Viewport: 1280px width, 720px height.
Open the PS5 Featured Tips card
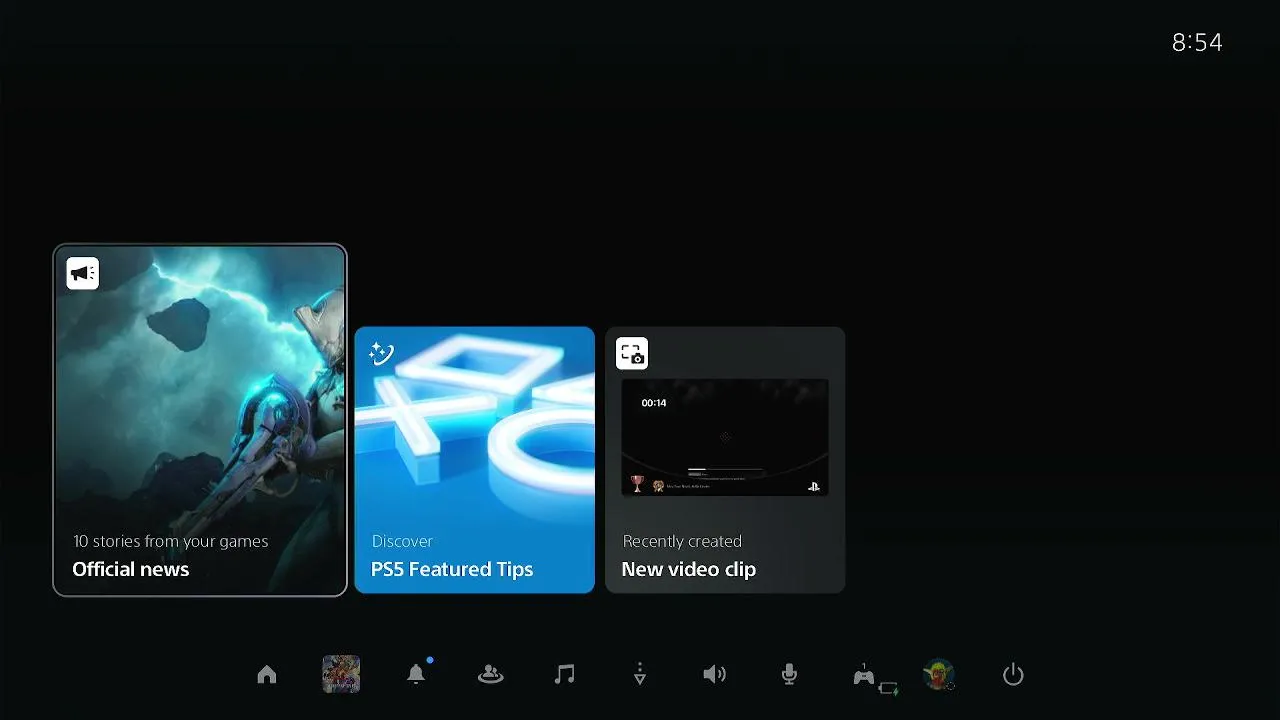coord(475,460)
